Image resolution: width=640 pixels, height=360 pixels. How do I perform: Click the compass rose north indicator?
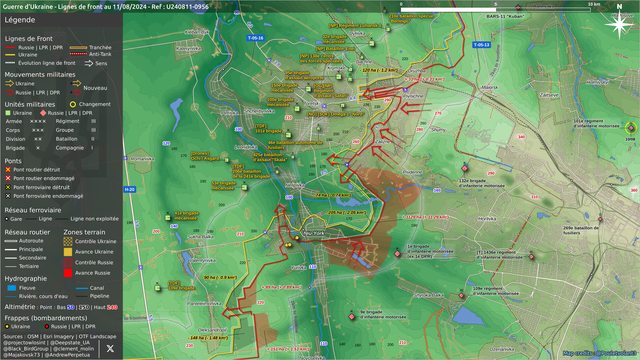pos(619,22)
